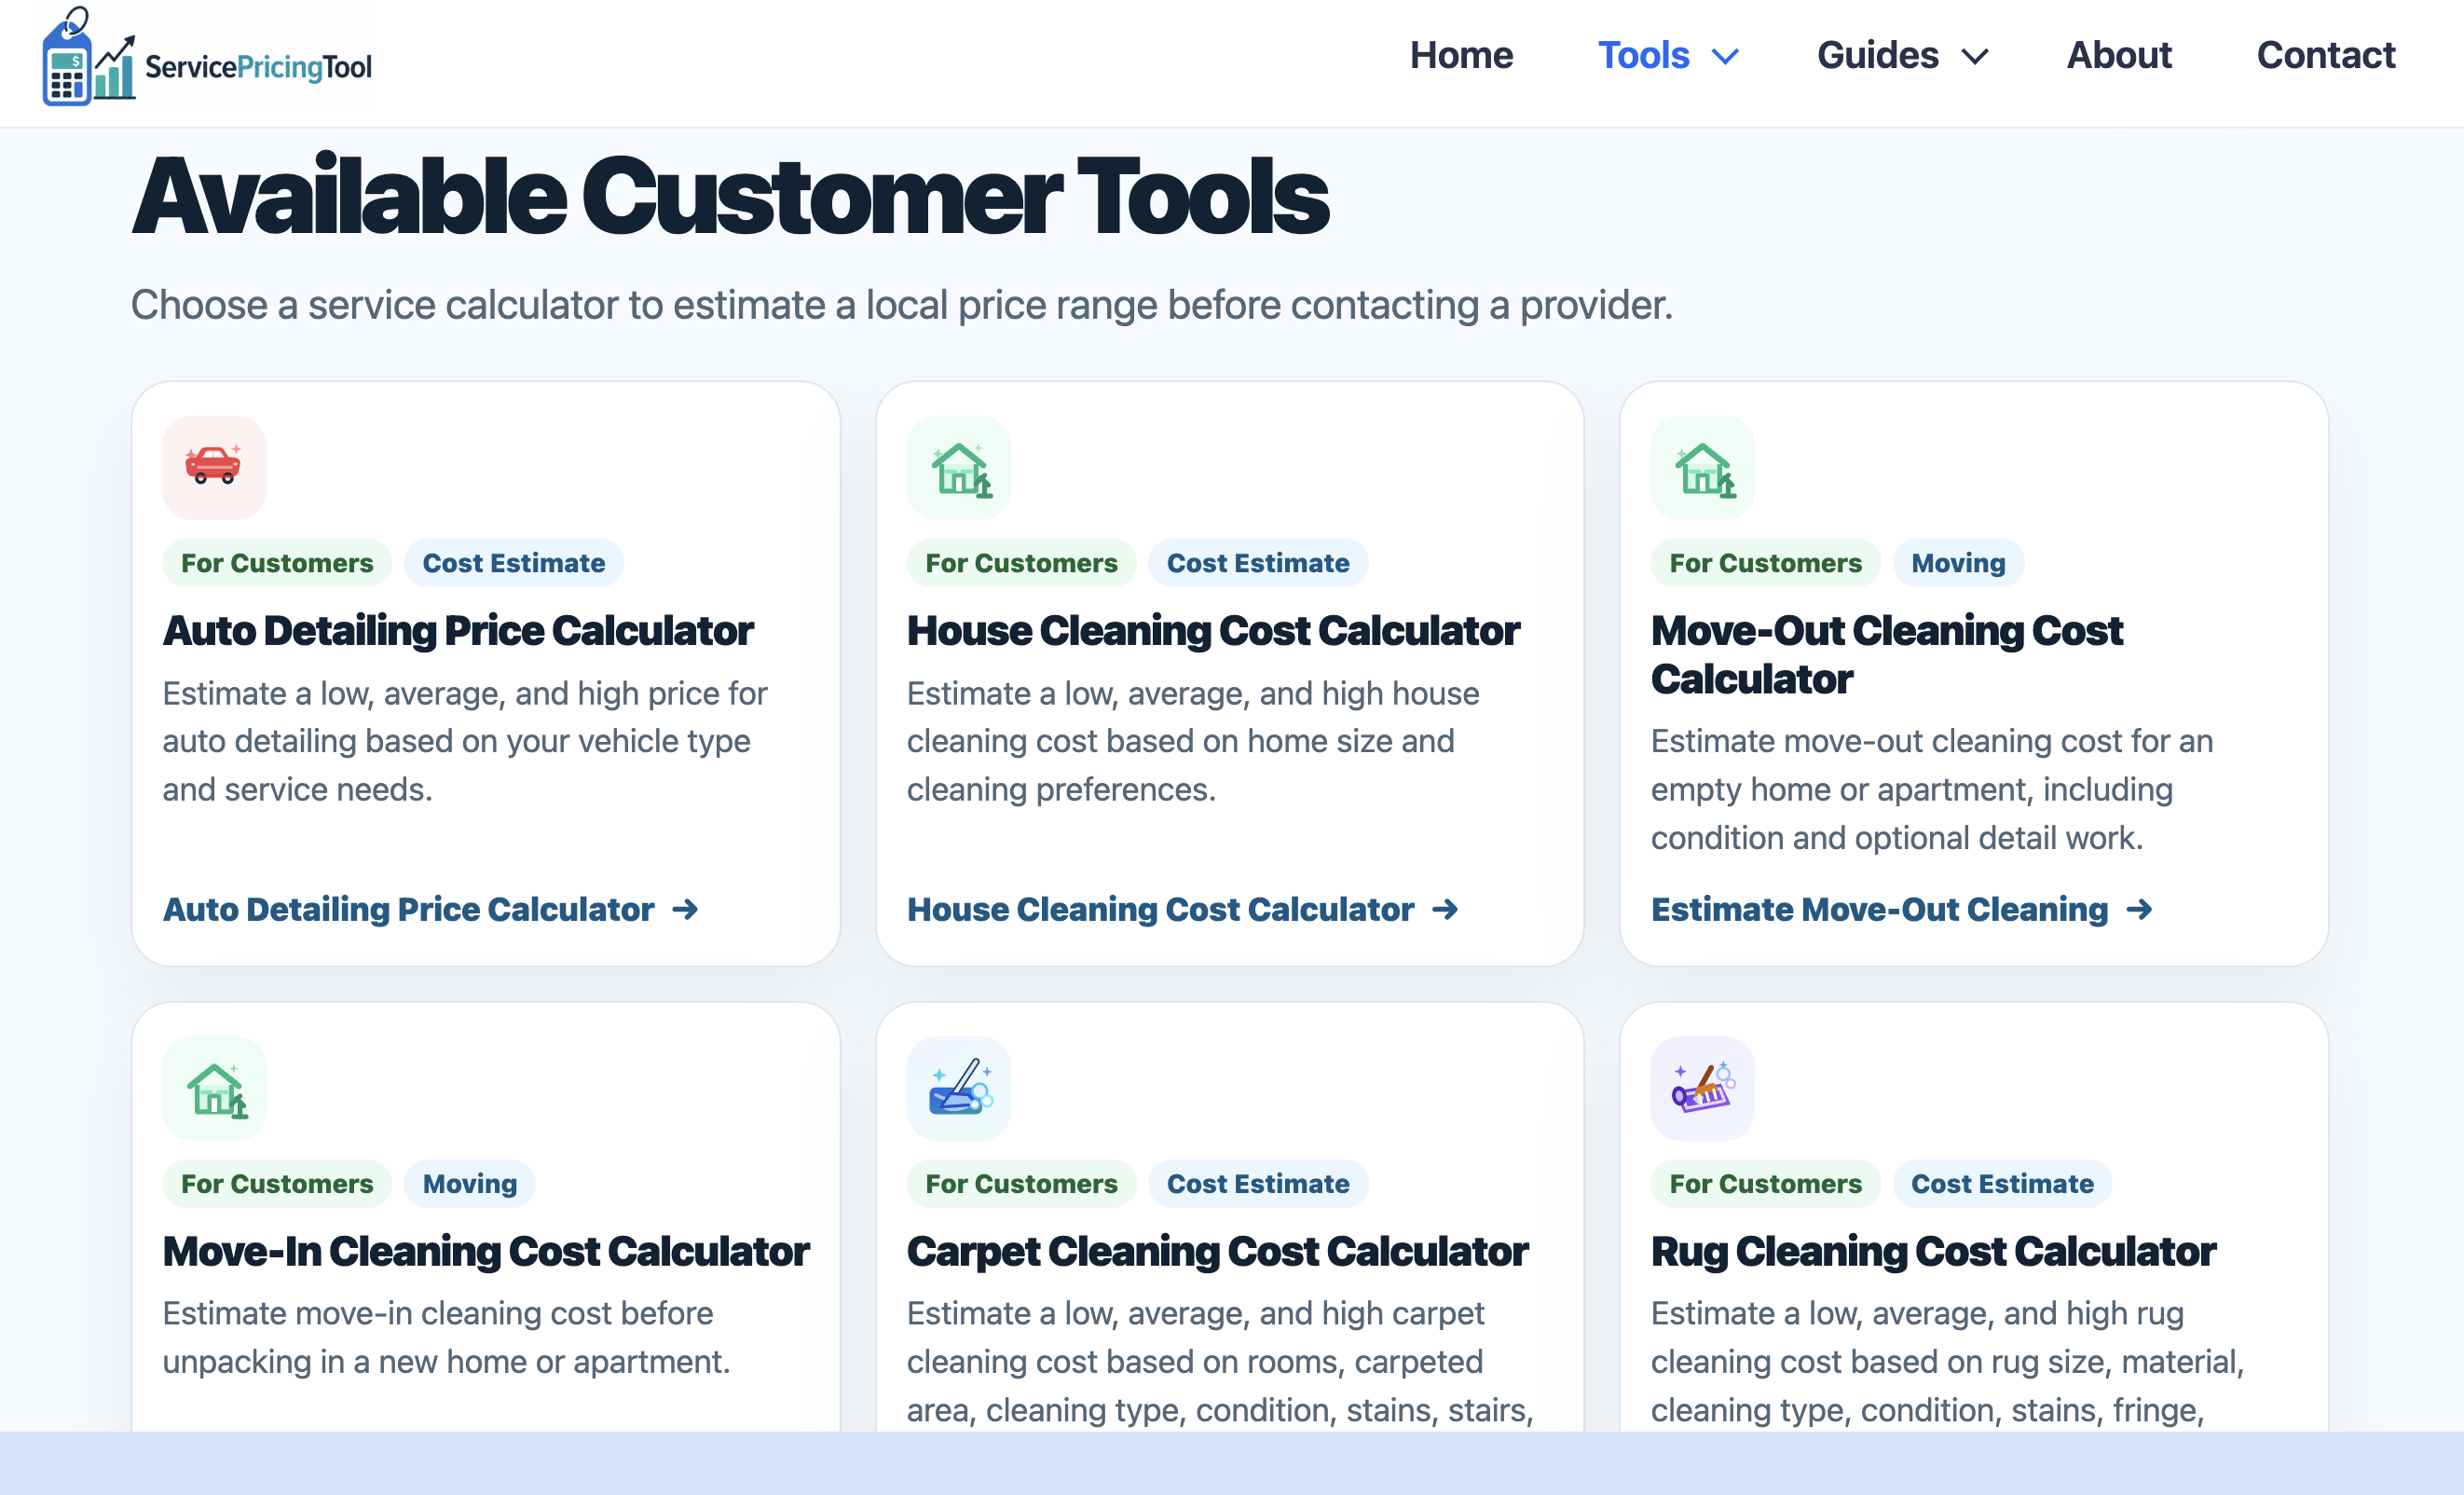Click For Customers tag on Carpet Cleaning card
This screenshot has width=2464, height=1495.
point(1021,1184)
